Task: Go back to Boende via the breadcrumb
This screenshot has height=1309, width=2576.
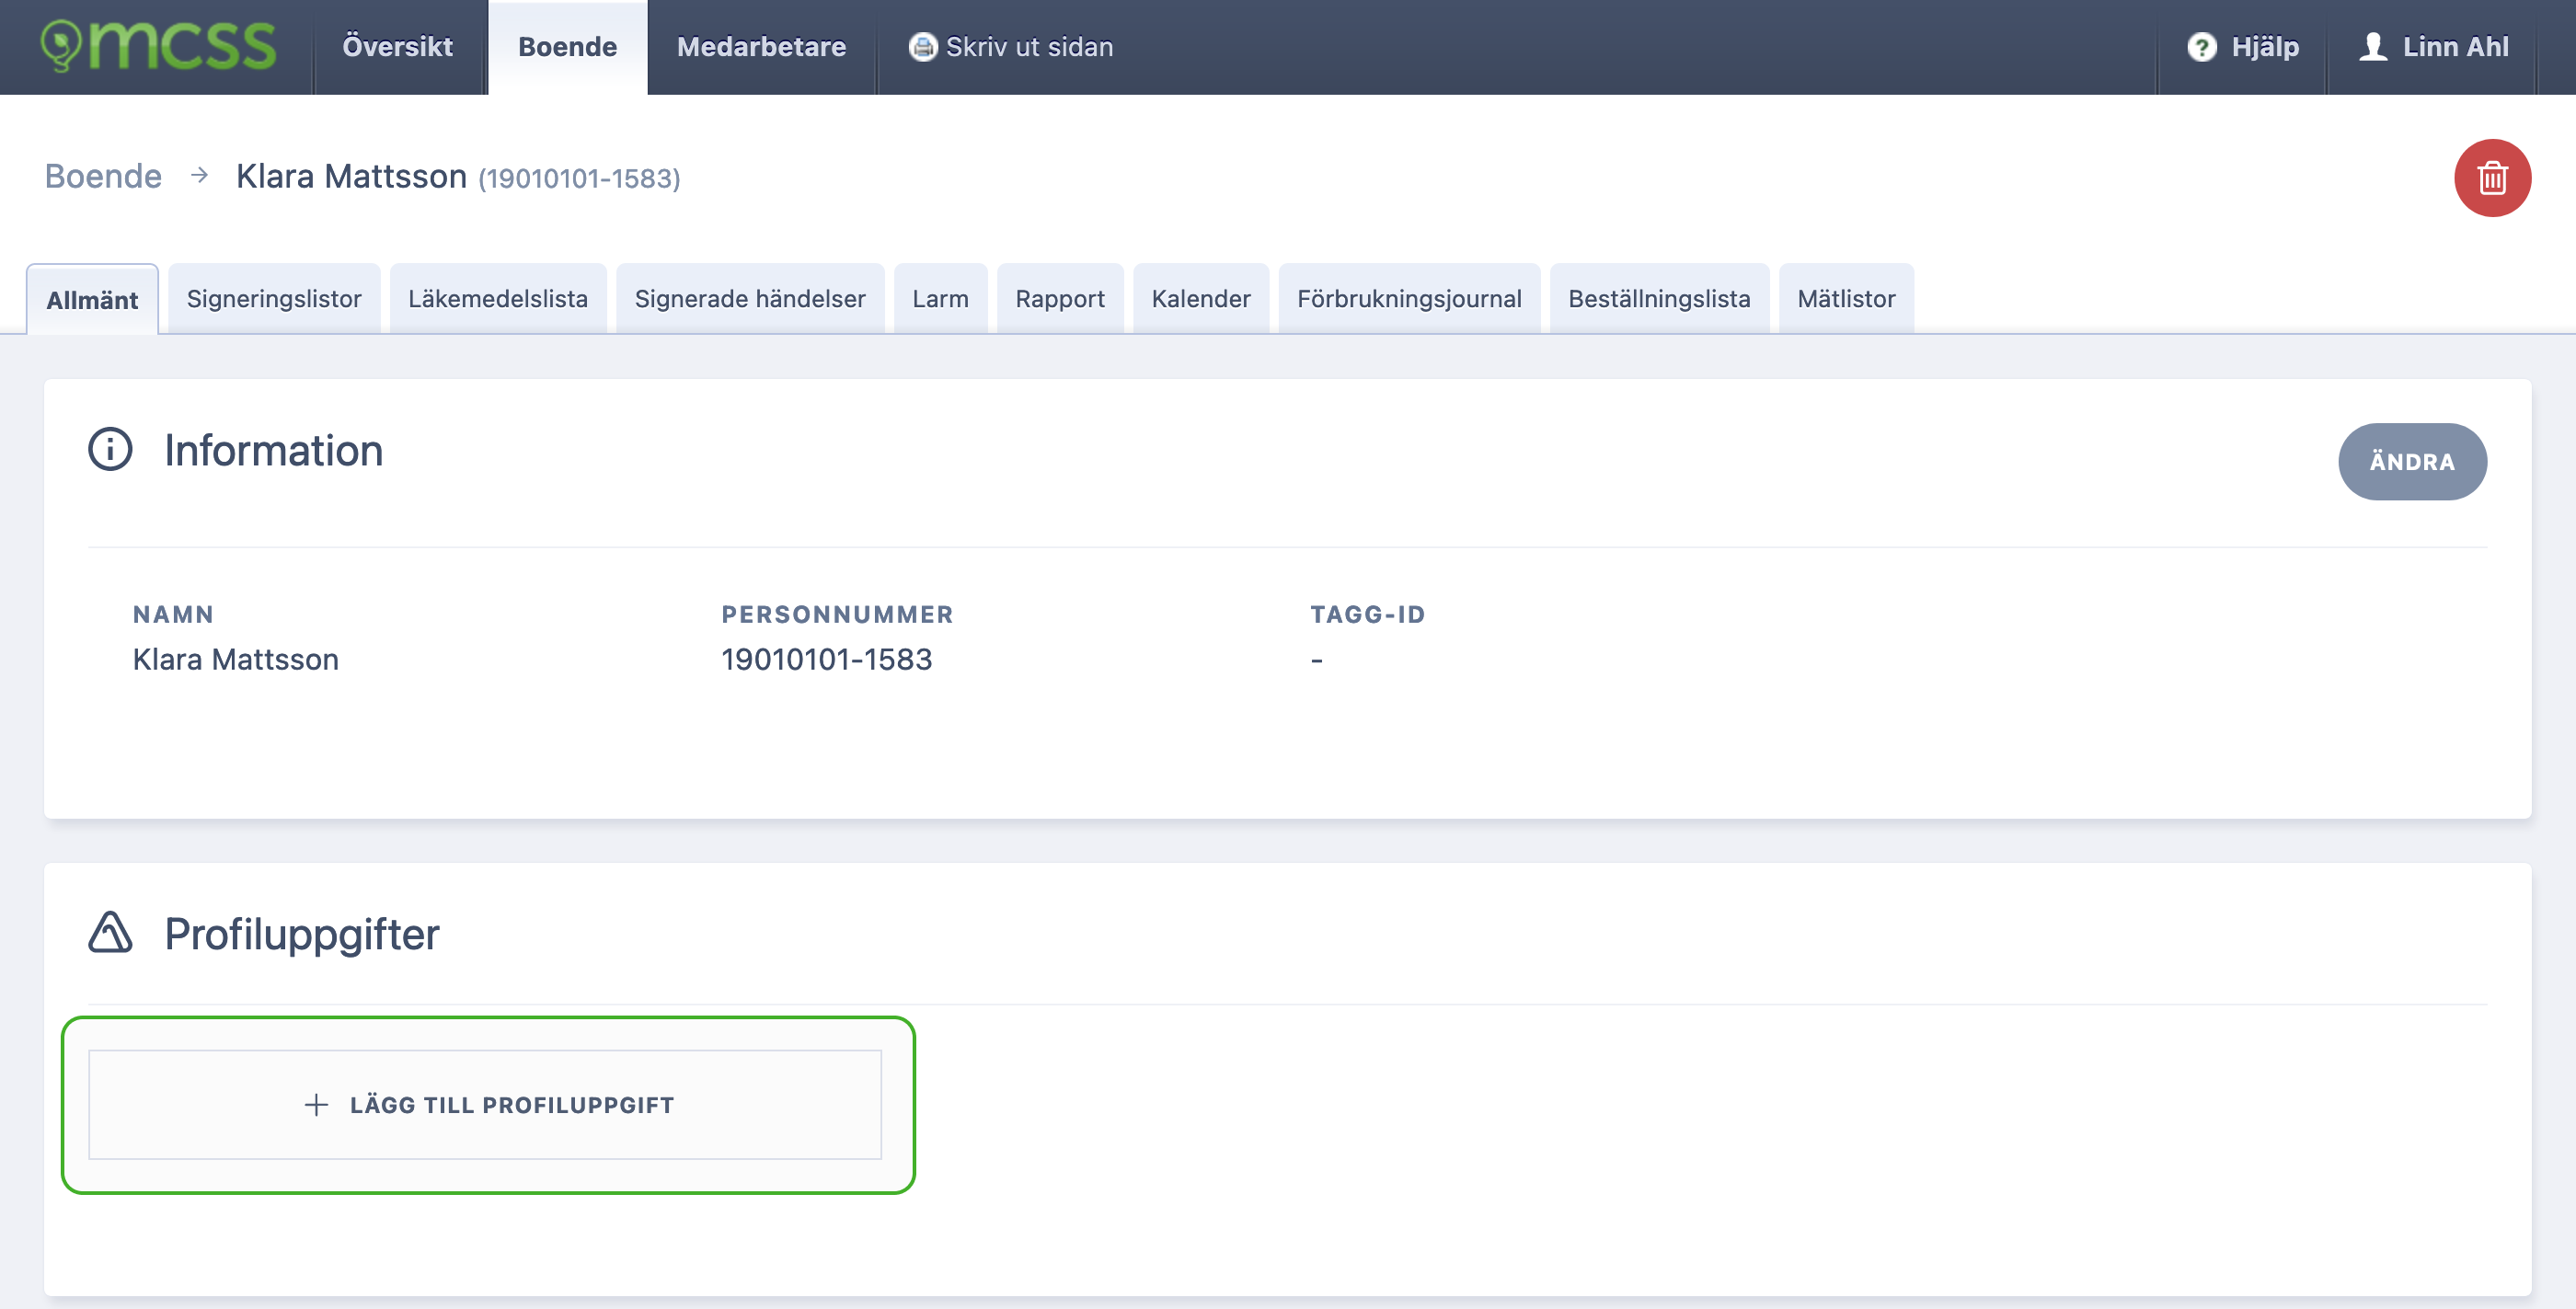Action: 103,176
